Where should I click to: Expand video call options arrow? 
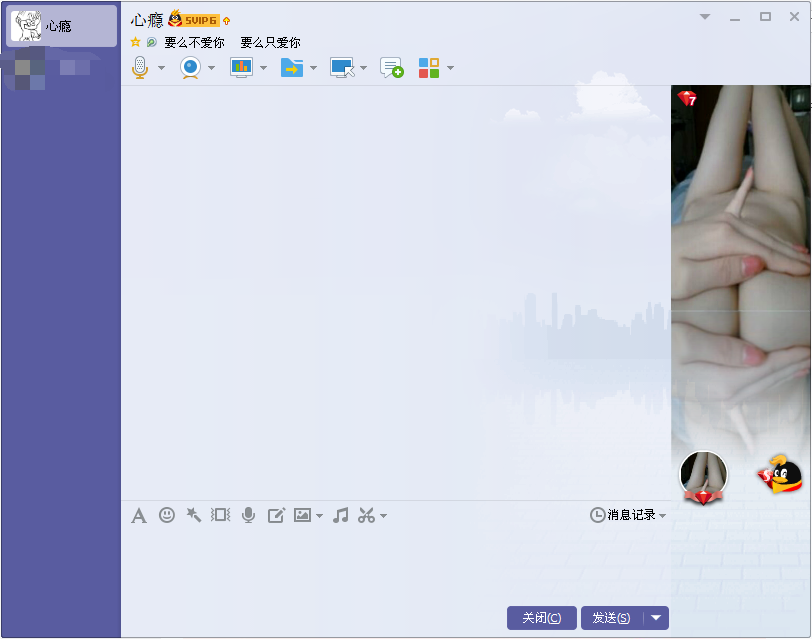pos(211,68)
